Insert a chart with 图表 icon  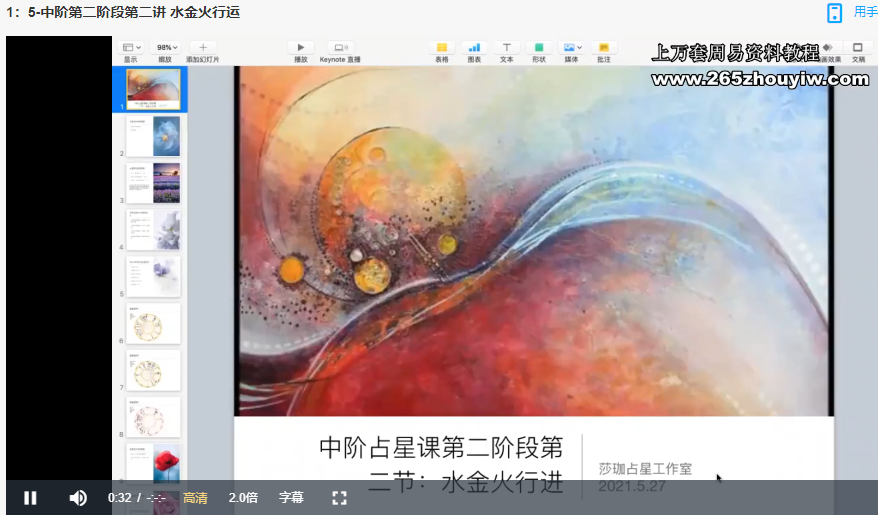click(x=474, y=48)
